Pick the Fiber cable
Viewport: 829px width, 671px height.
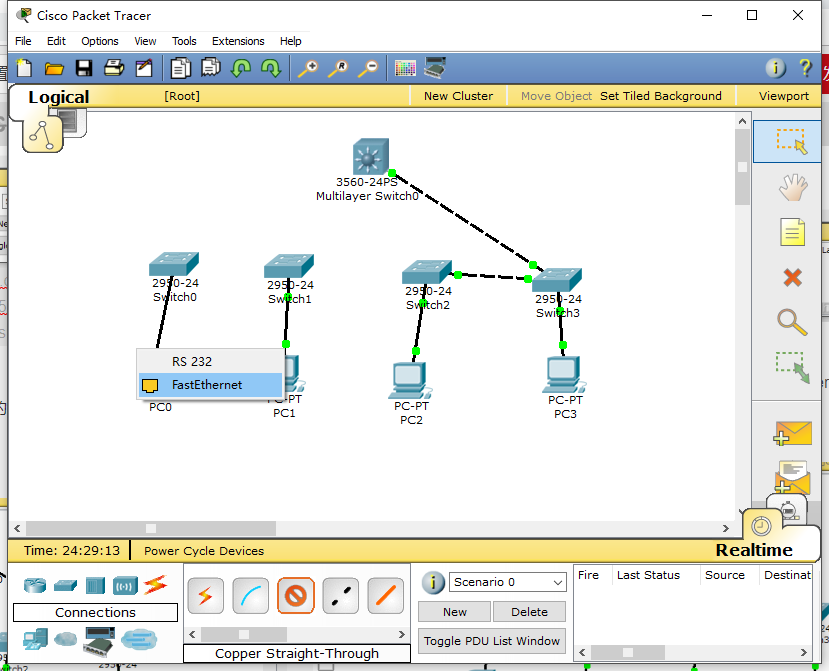tap(385, 596)
